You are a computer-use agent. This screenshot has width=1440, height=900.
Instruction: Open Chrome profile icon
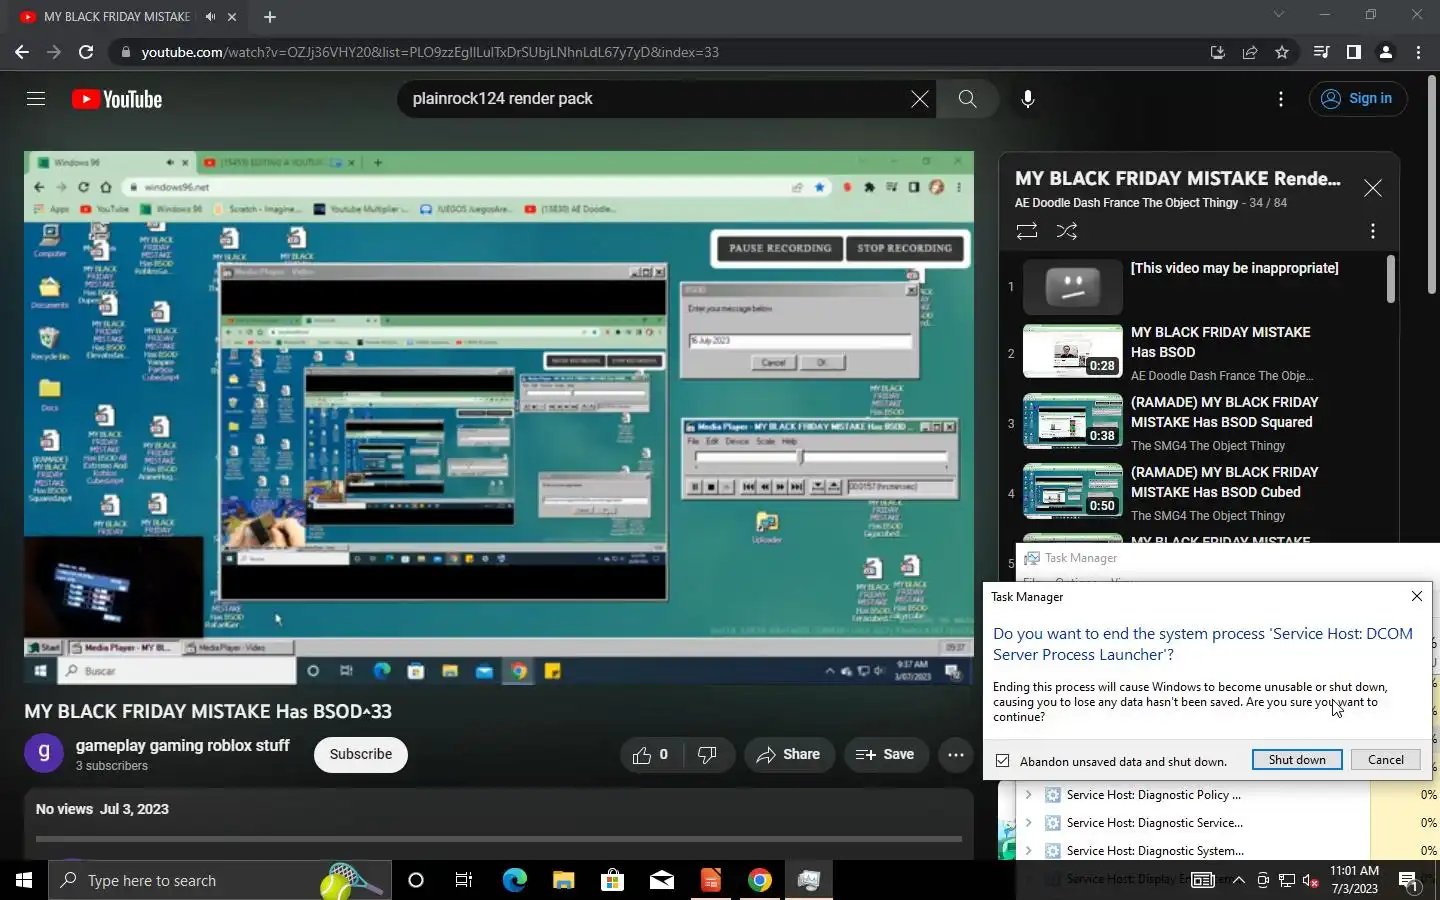pyautogui.click(x=1386, y=52)
